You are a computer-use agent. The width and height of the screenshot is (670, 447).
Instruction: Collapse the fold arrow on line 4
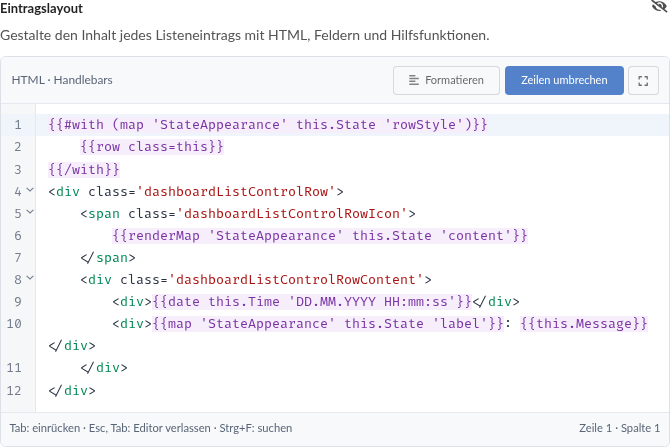point(30,189)
